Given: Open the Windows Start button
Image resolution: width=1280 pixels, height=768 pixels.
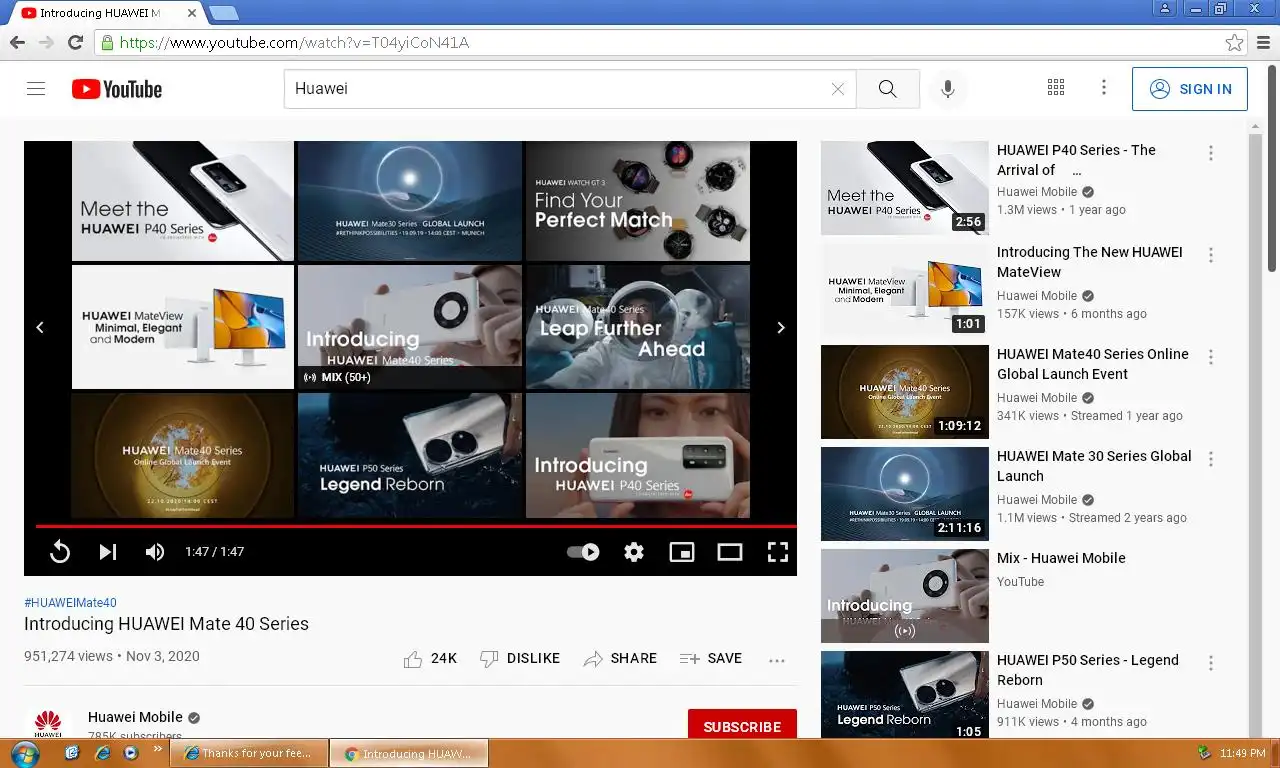Looking at the screenshot, I should click(x=24, y=753).
